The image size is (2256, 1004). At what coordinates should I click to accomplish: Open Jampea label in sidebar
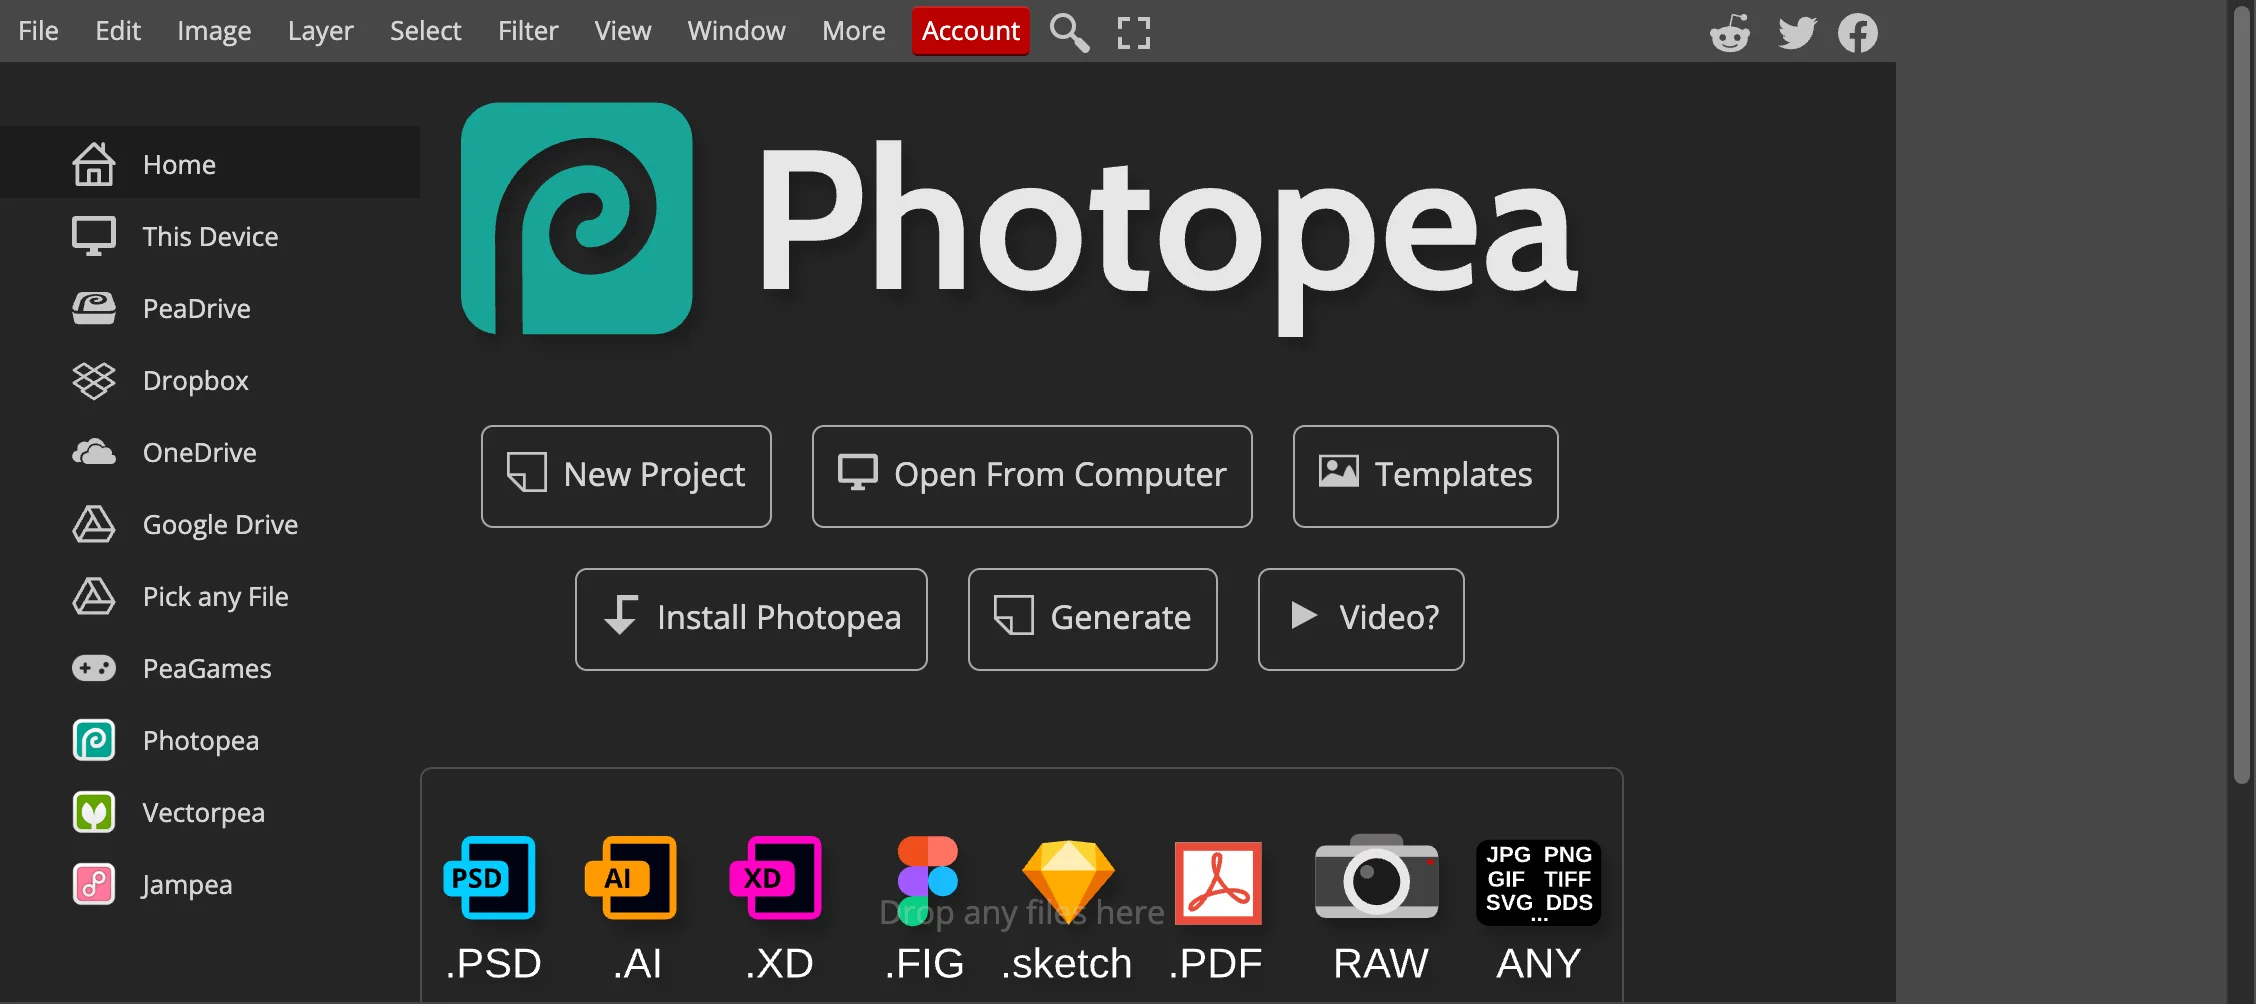(187, 884)
